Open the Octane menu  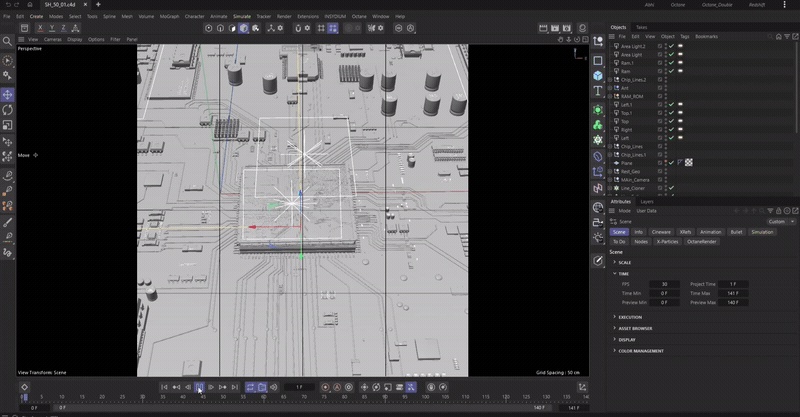359,16
